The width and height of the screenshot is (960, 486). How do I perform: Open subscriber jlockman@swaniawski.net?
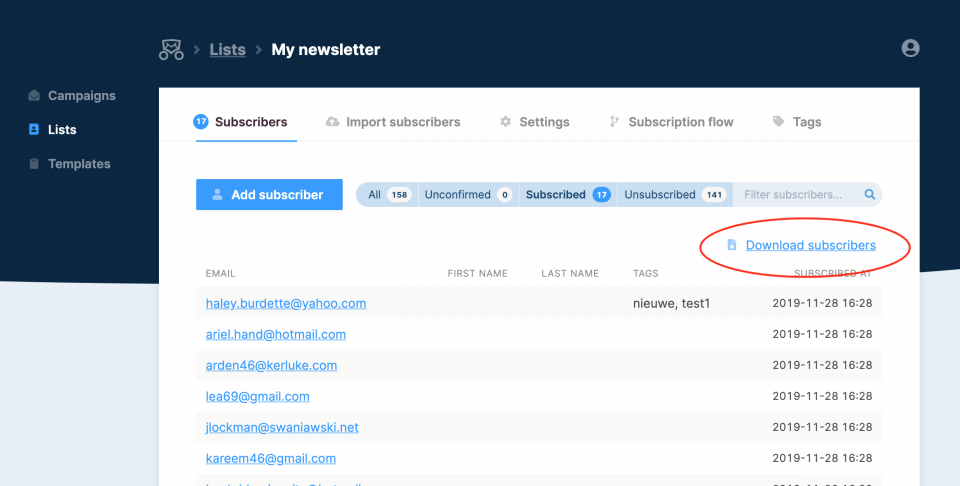tap(282, 427)
